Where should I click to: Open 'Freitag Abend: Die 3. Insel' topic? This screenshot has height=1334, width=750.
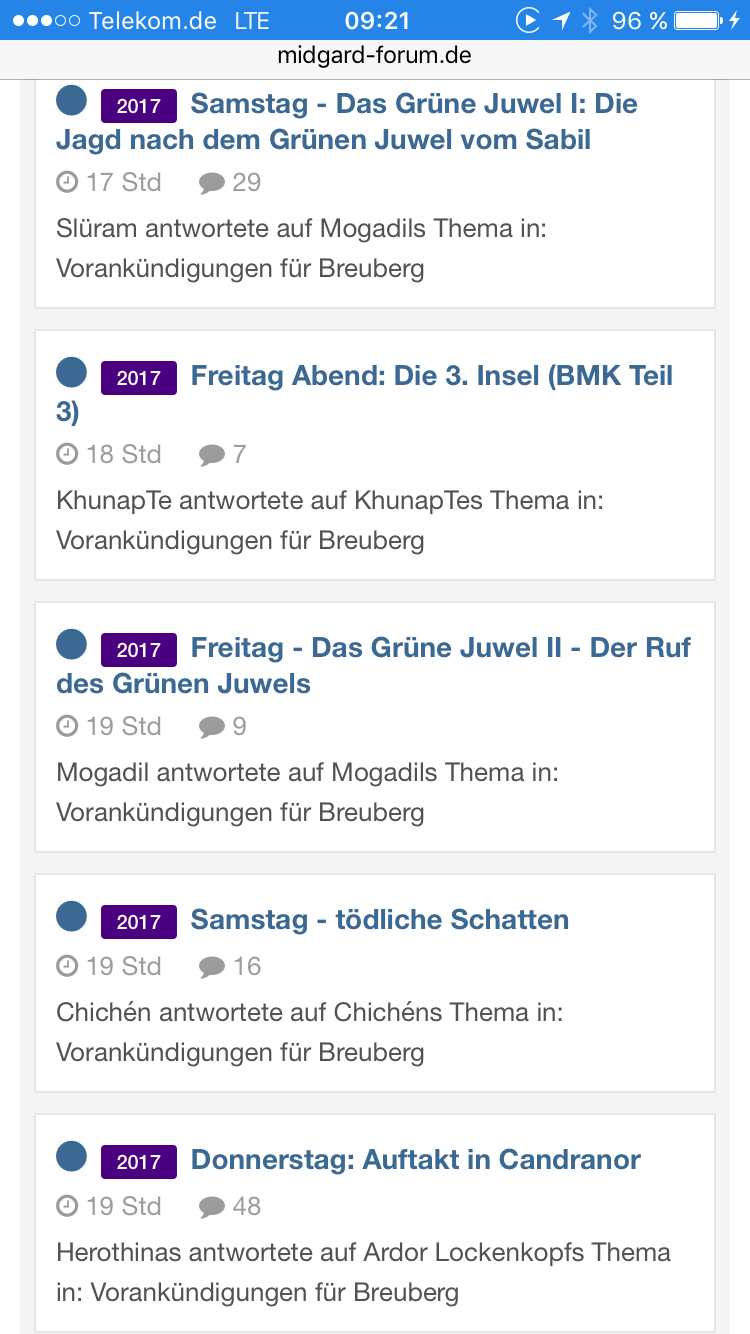pos(431,376)
